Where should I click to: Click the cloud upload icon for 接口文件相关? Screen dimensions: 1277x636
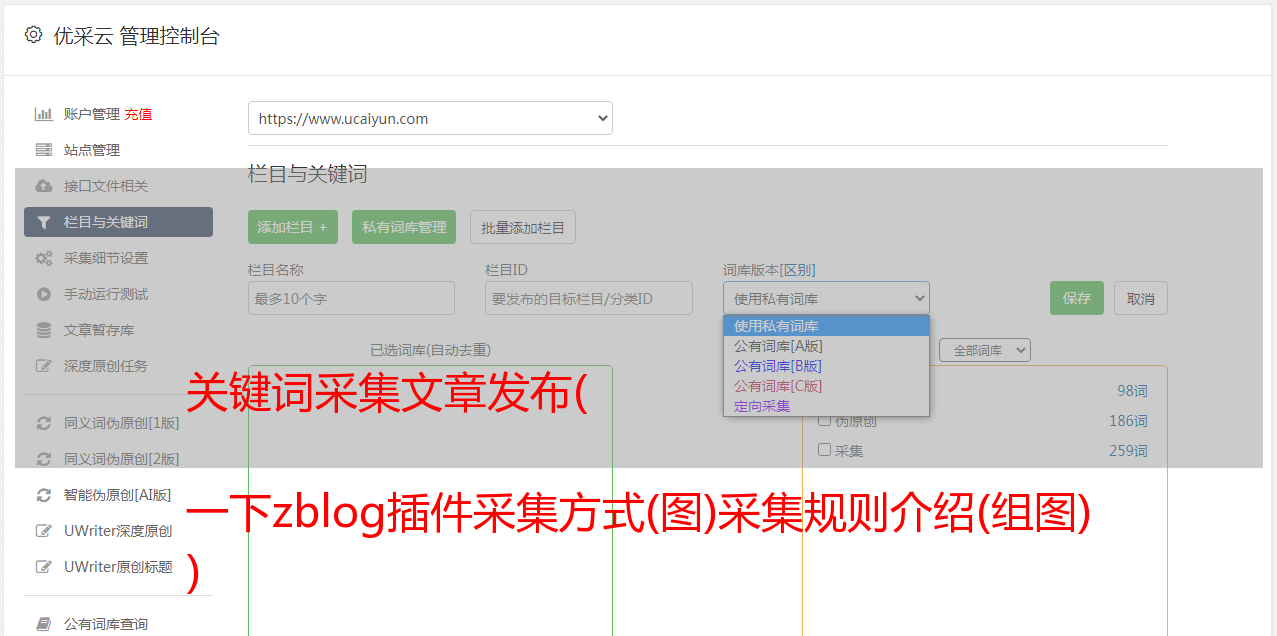(x=43, y=186)
